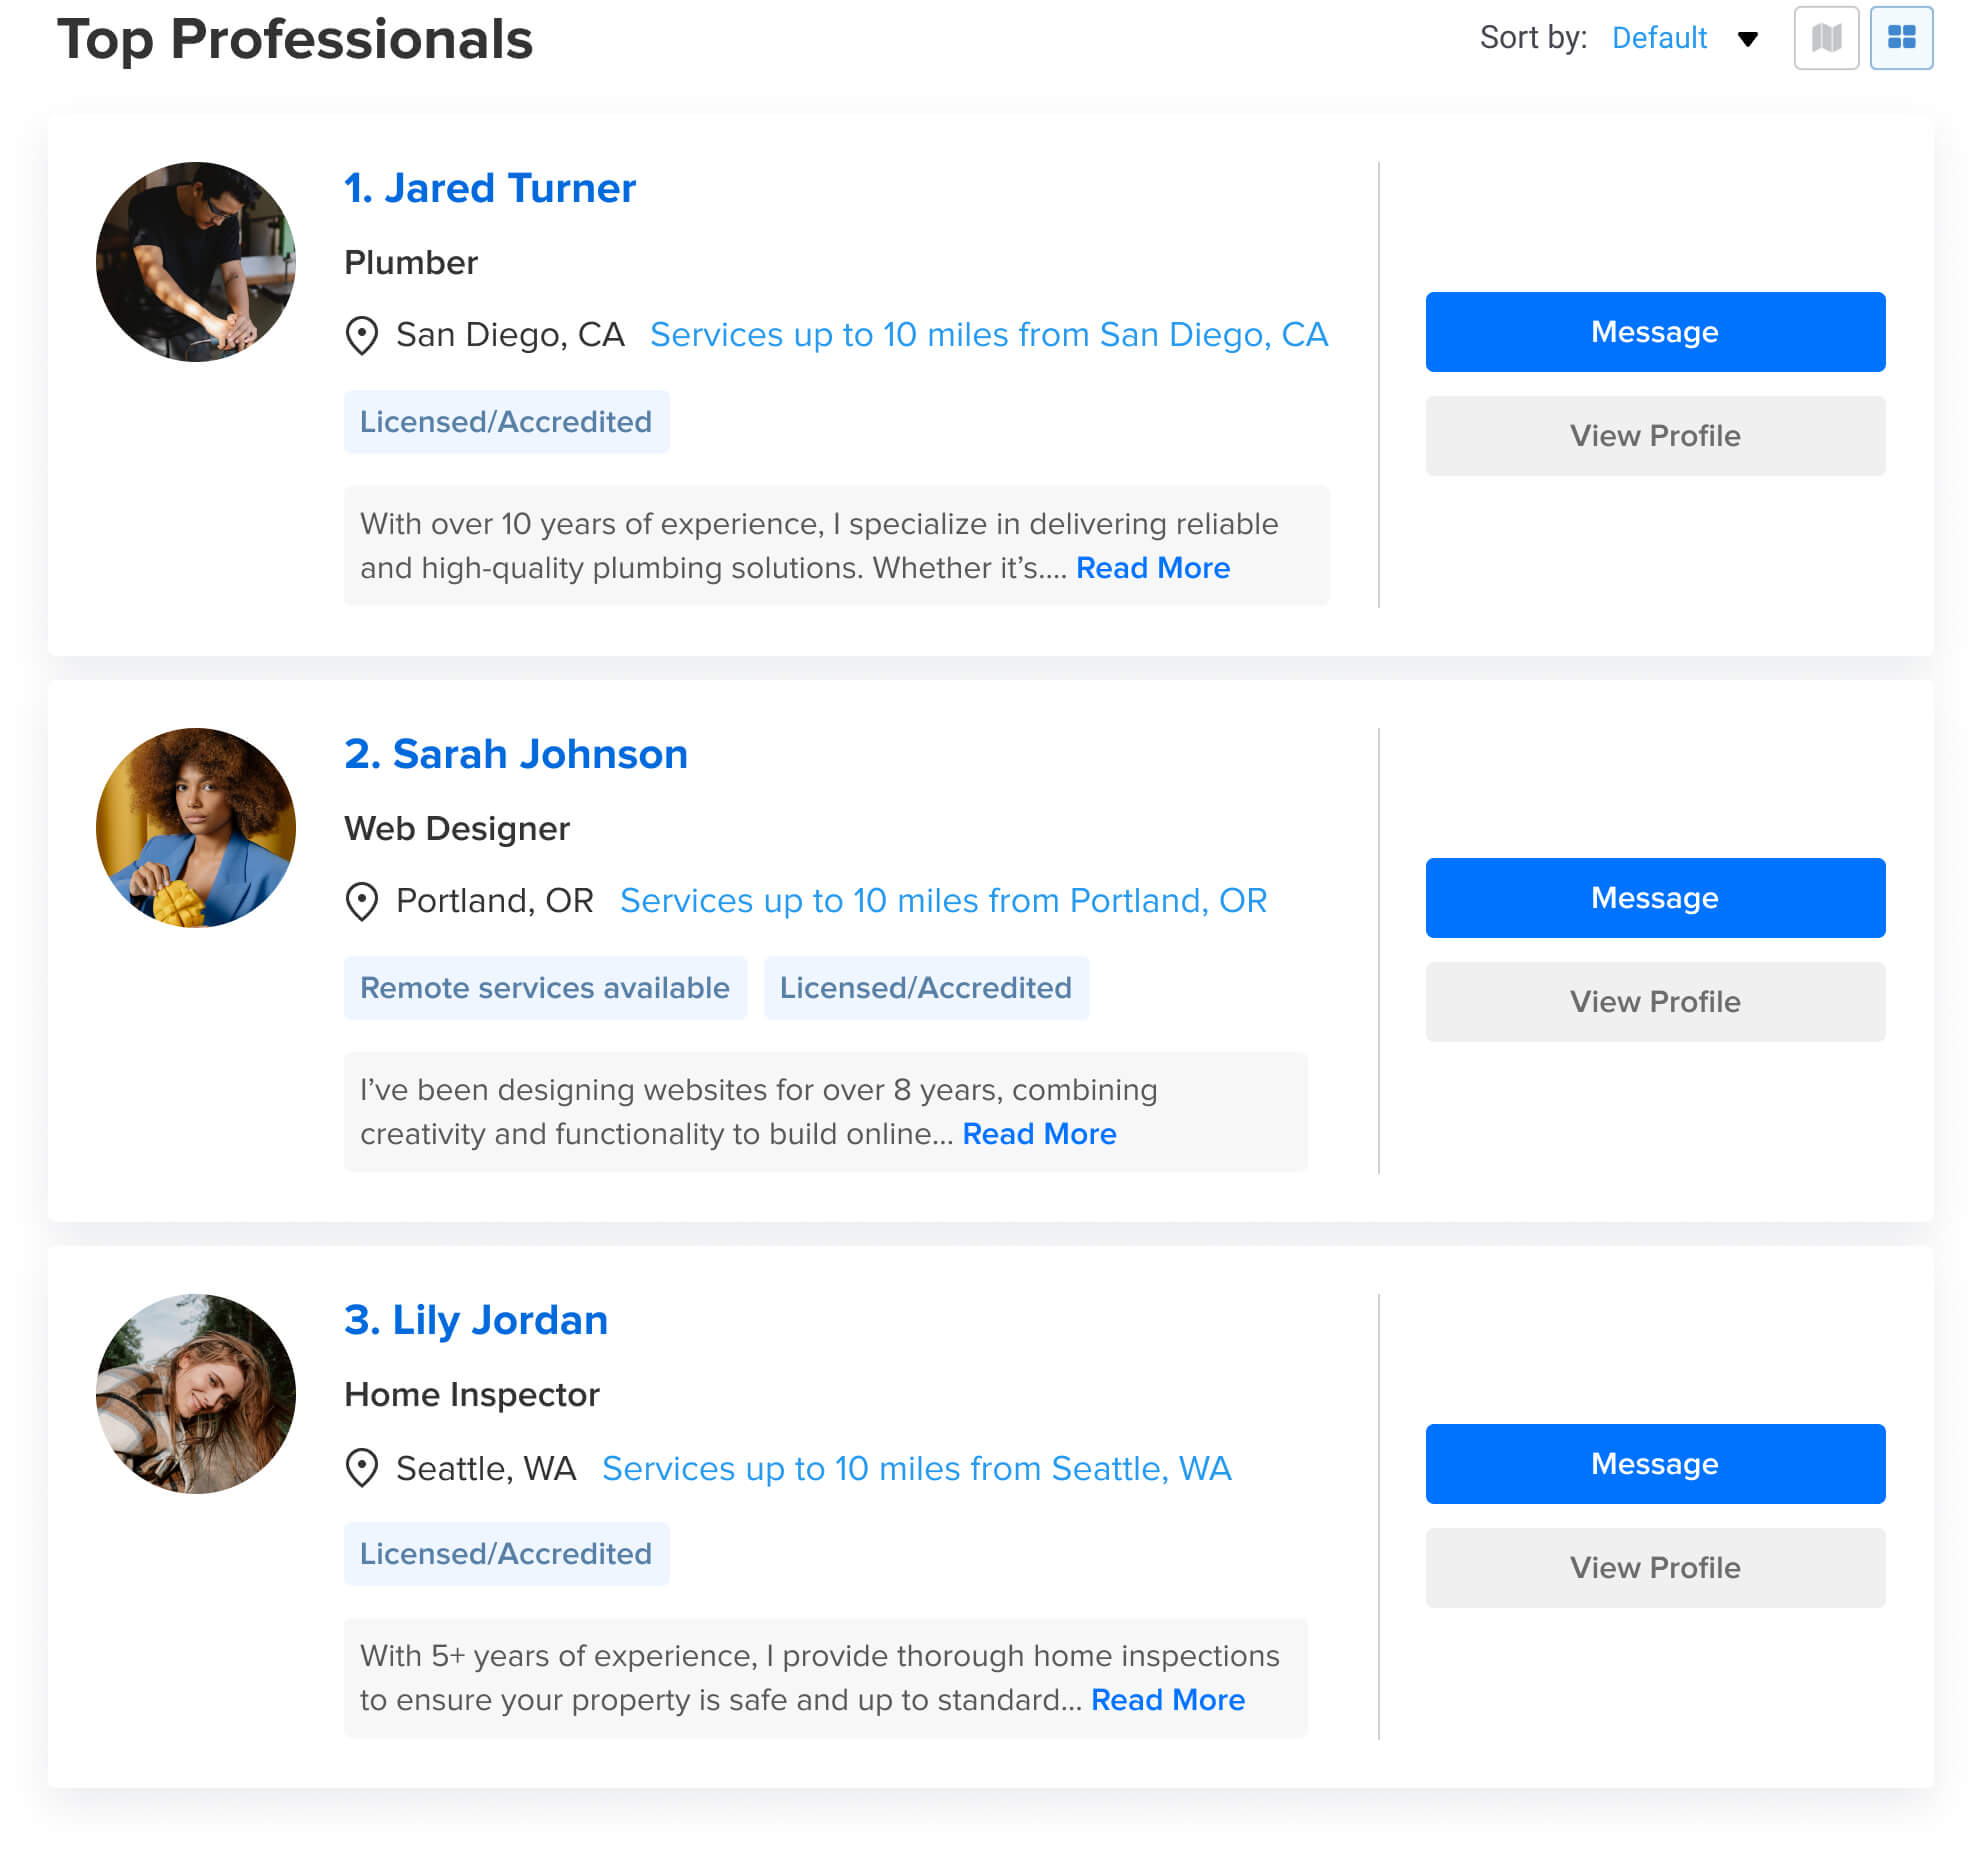Open Jared Turner's name link
Screen dimensions: 1982x1852
point(490,188)
